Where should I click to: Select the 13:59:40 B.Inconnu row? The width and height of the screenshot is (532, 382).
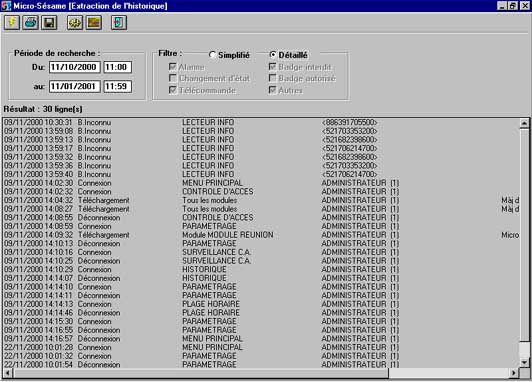click(261, 174)
